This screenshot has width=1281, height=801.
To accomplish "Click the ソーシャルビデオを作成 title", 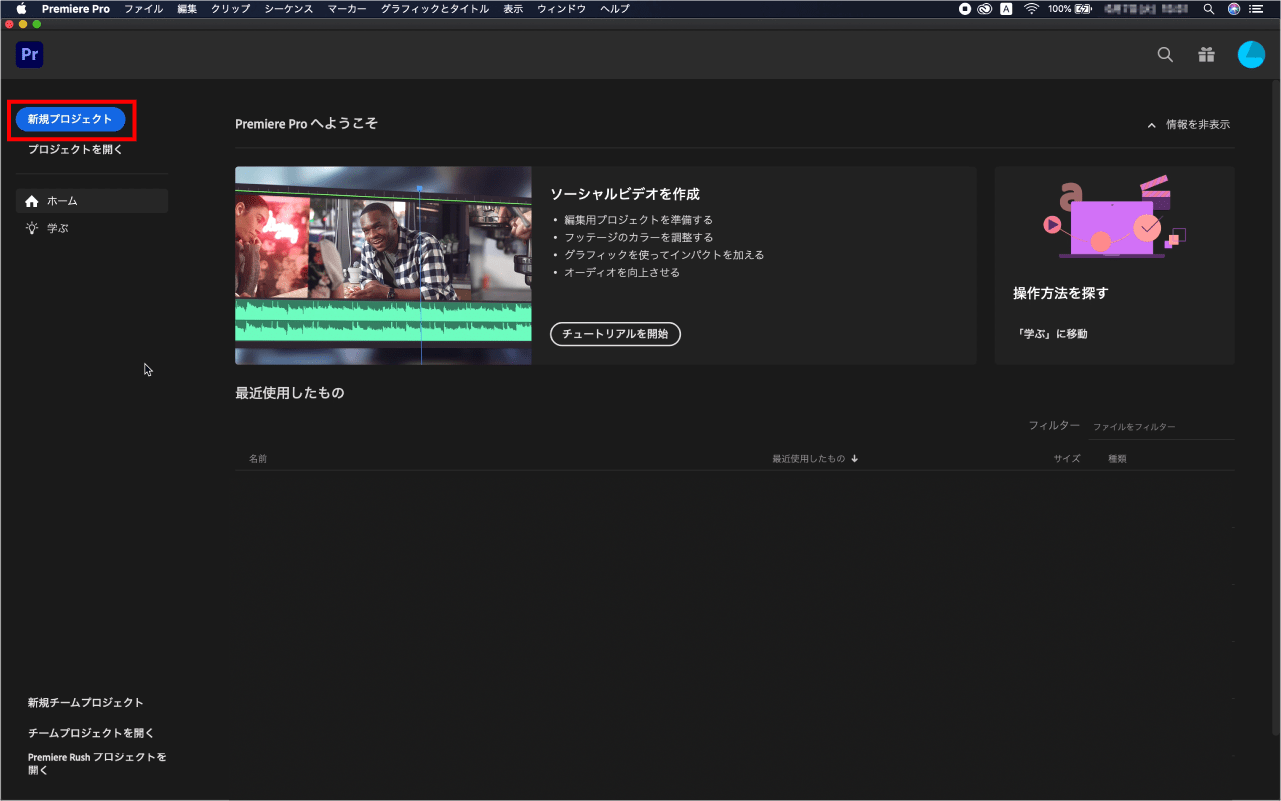I will (625, 194).
